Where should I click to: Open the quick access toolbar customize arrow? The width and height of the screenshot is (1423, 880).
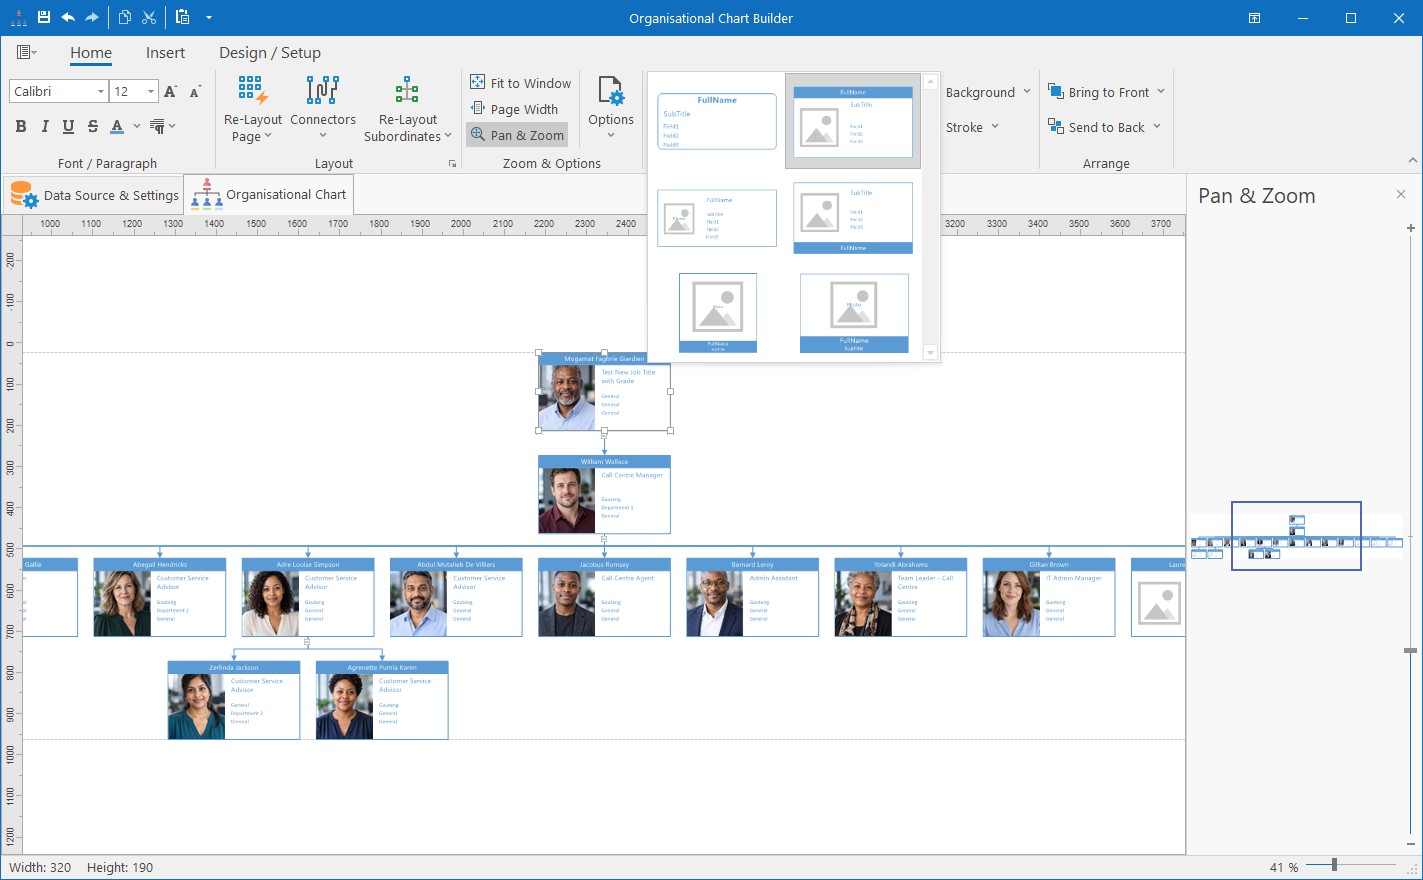coord(208,17)
